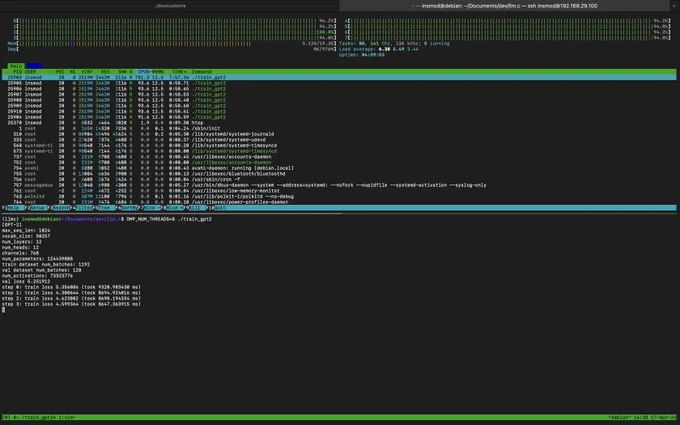680x425 pixels.
Task: Sort by the TIME+ column header
Action: (x=180, y=72)
